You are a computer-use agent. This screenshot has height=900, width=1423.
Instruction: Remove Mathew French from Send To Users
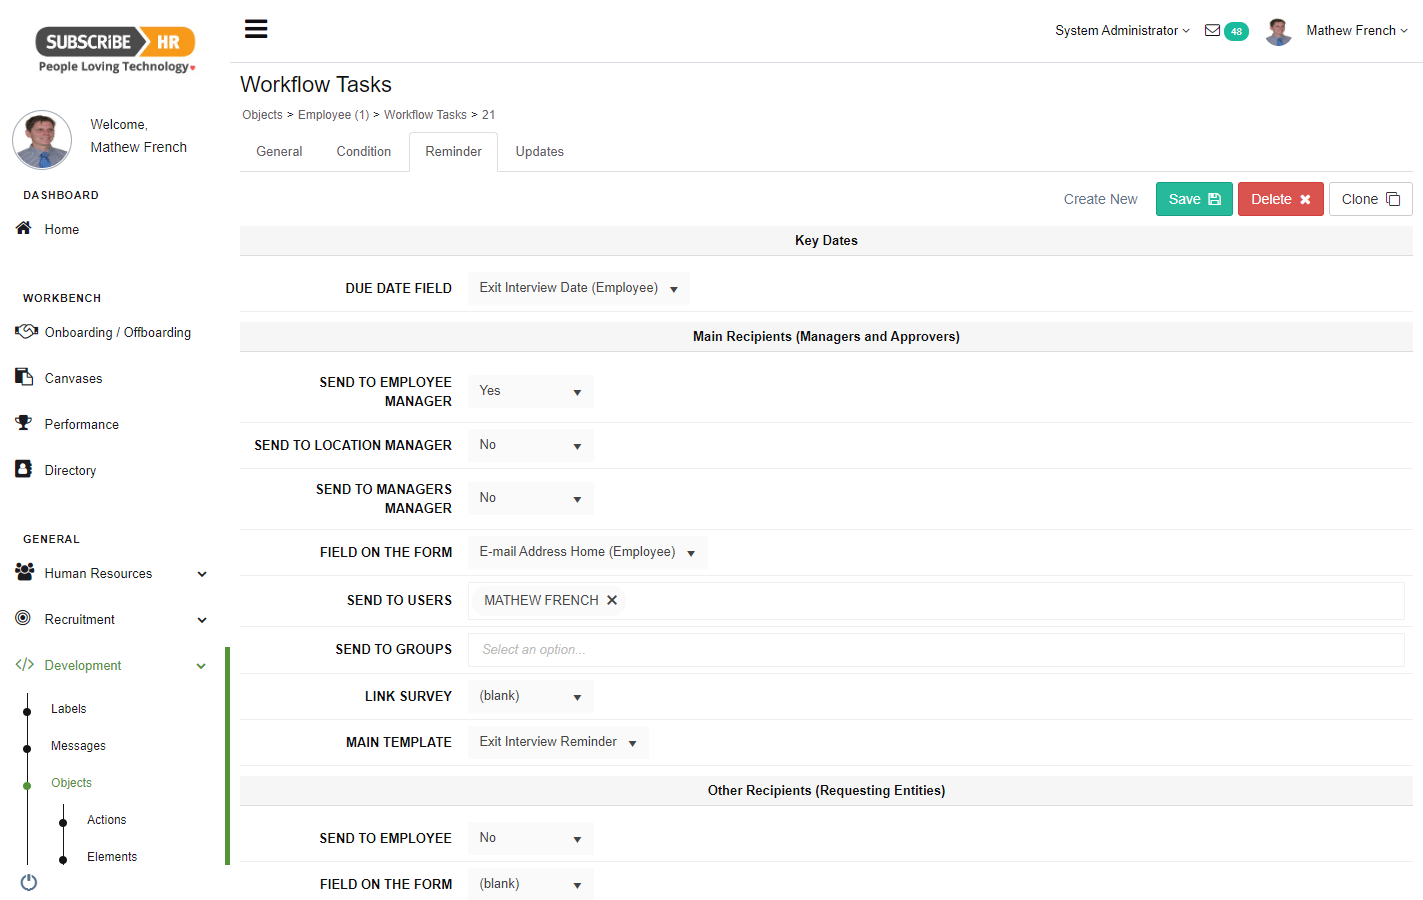click(x=612, y=600)
